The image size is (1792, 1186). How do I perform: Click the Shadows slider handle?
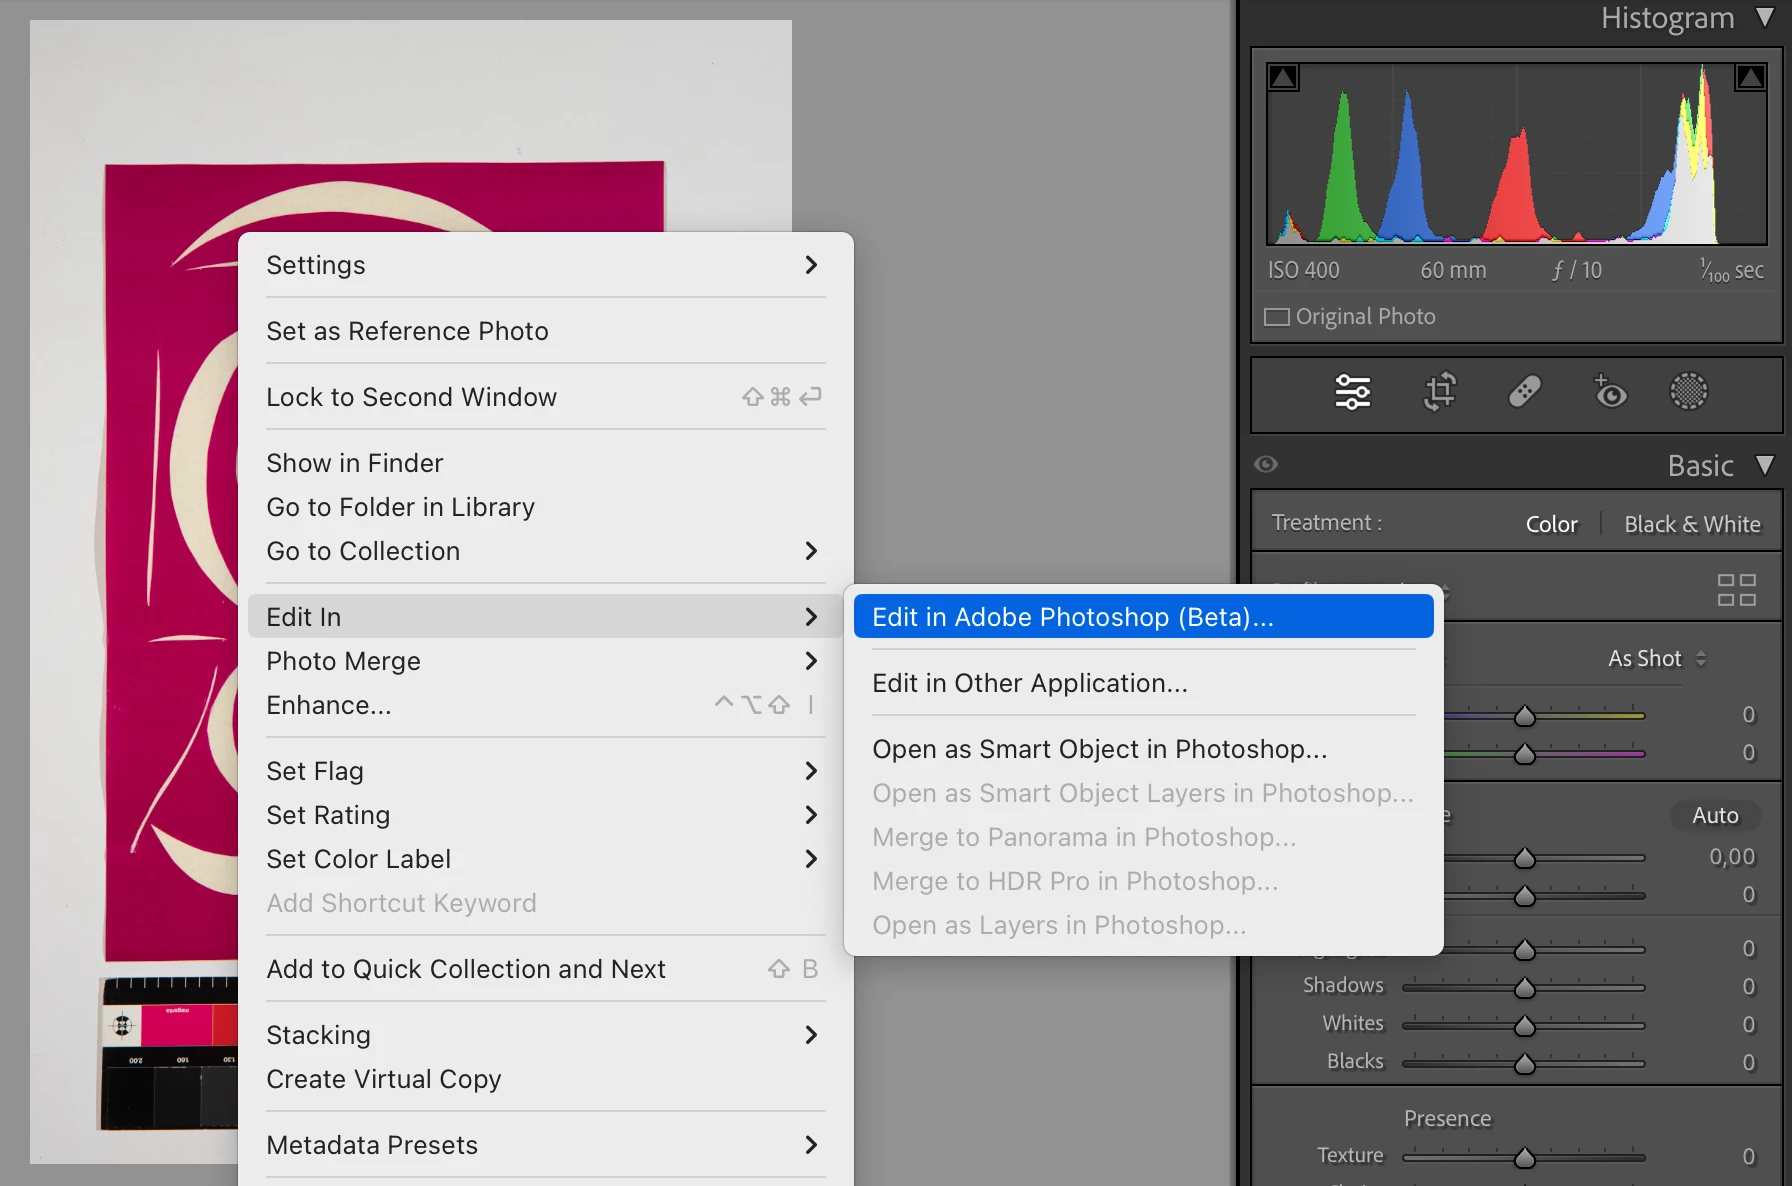pos(1525,988)
